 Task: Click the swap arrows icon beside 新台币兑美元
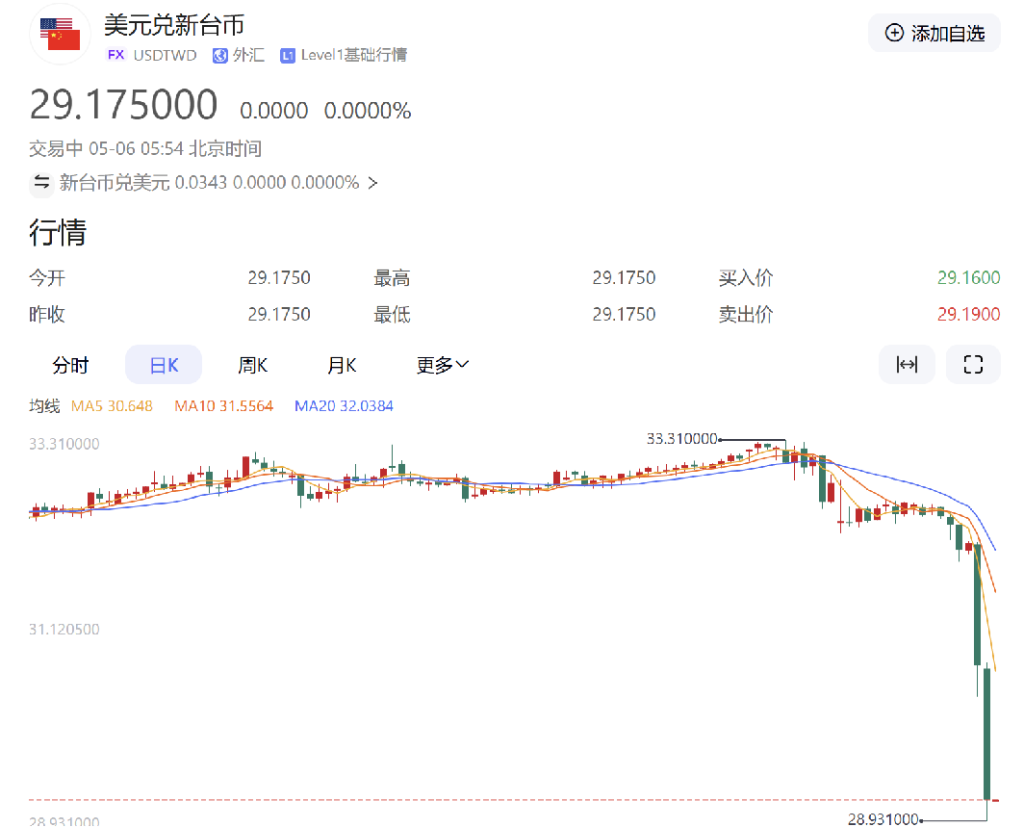point(41,182)
